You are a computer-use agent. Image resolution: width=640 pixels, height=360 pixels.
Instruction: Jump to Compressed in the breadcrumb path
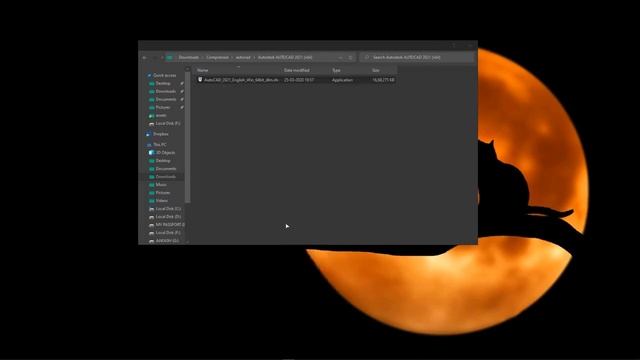[x=218, y=58]
